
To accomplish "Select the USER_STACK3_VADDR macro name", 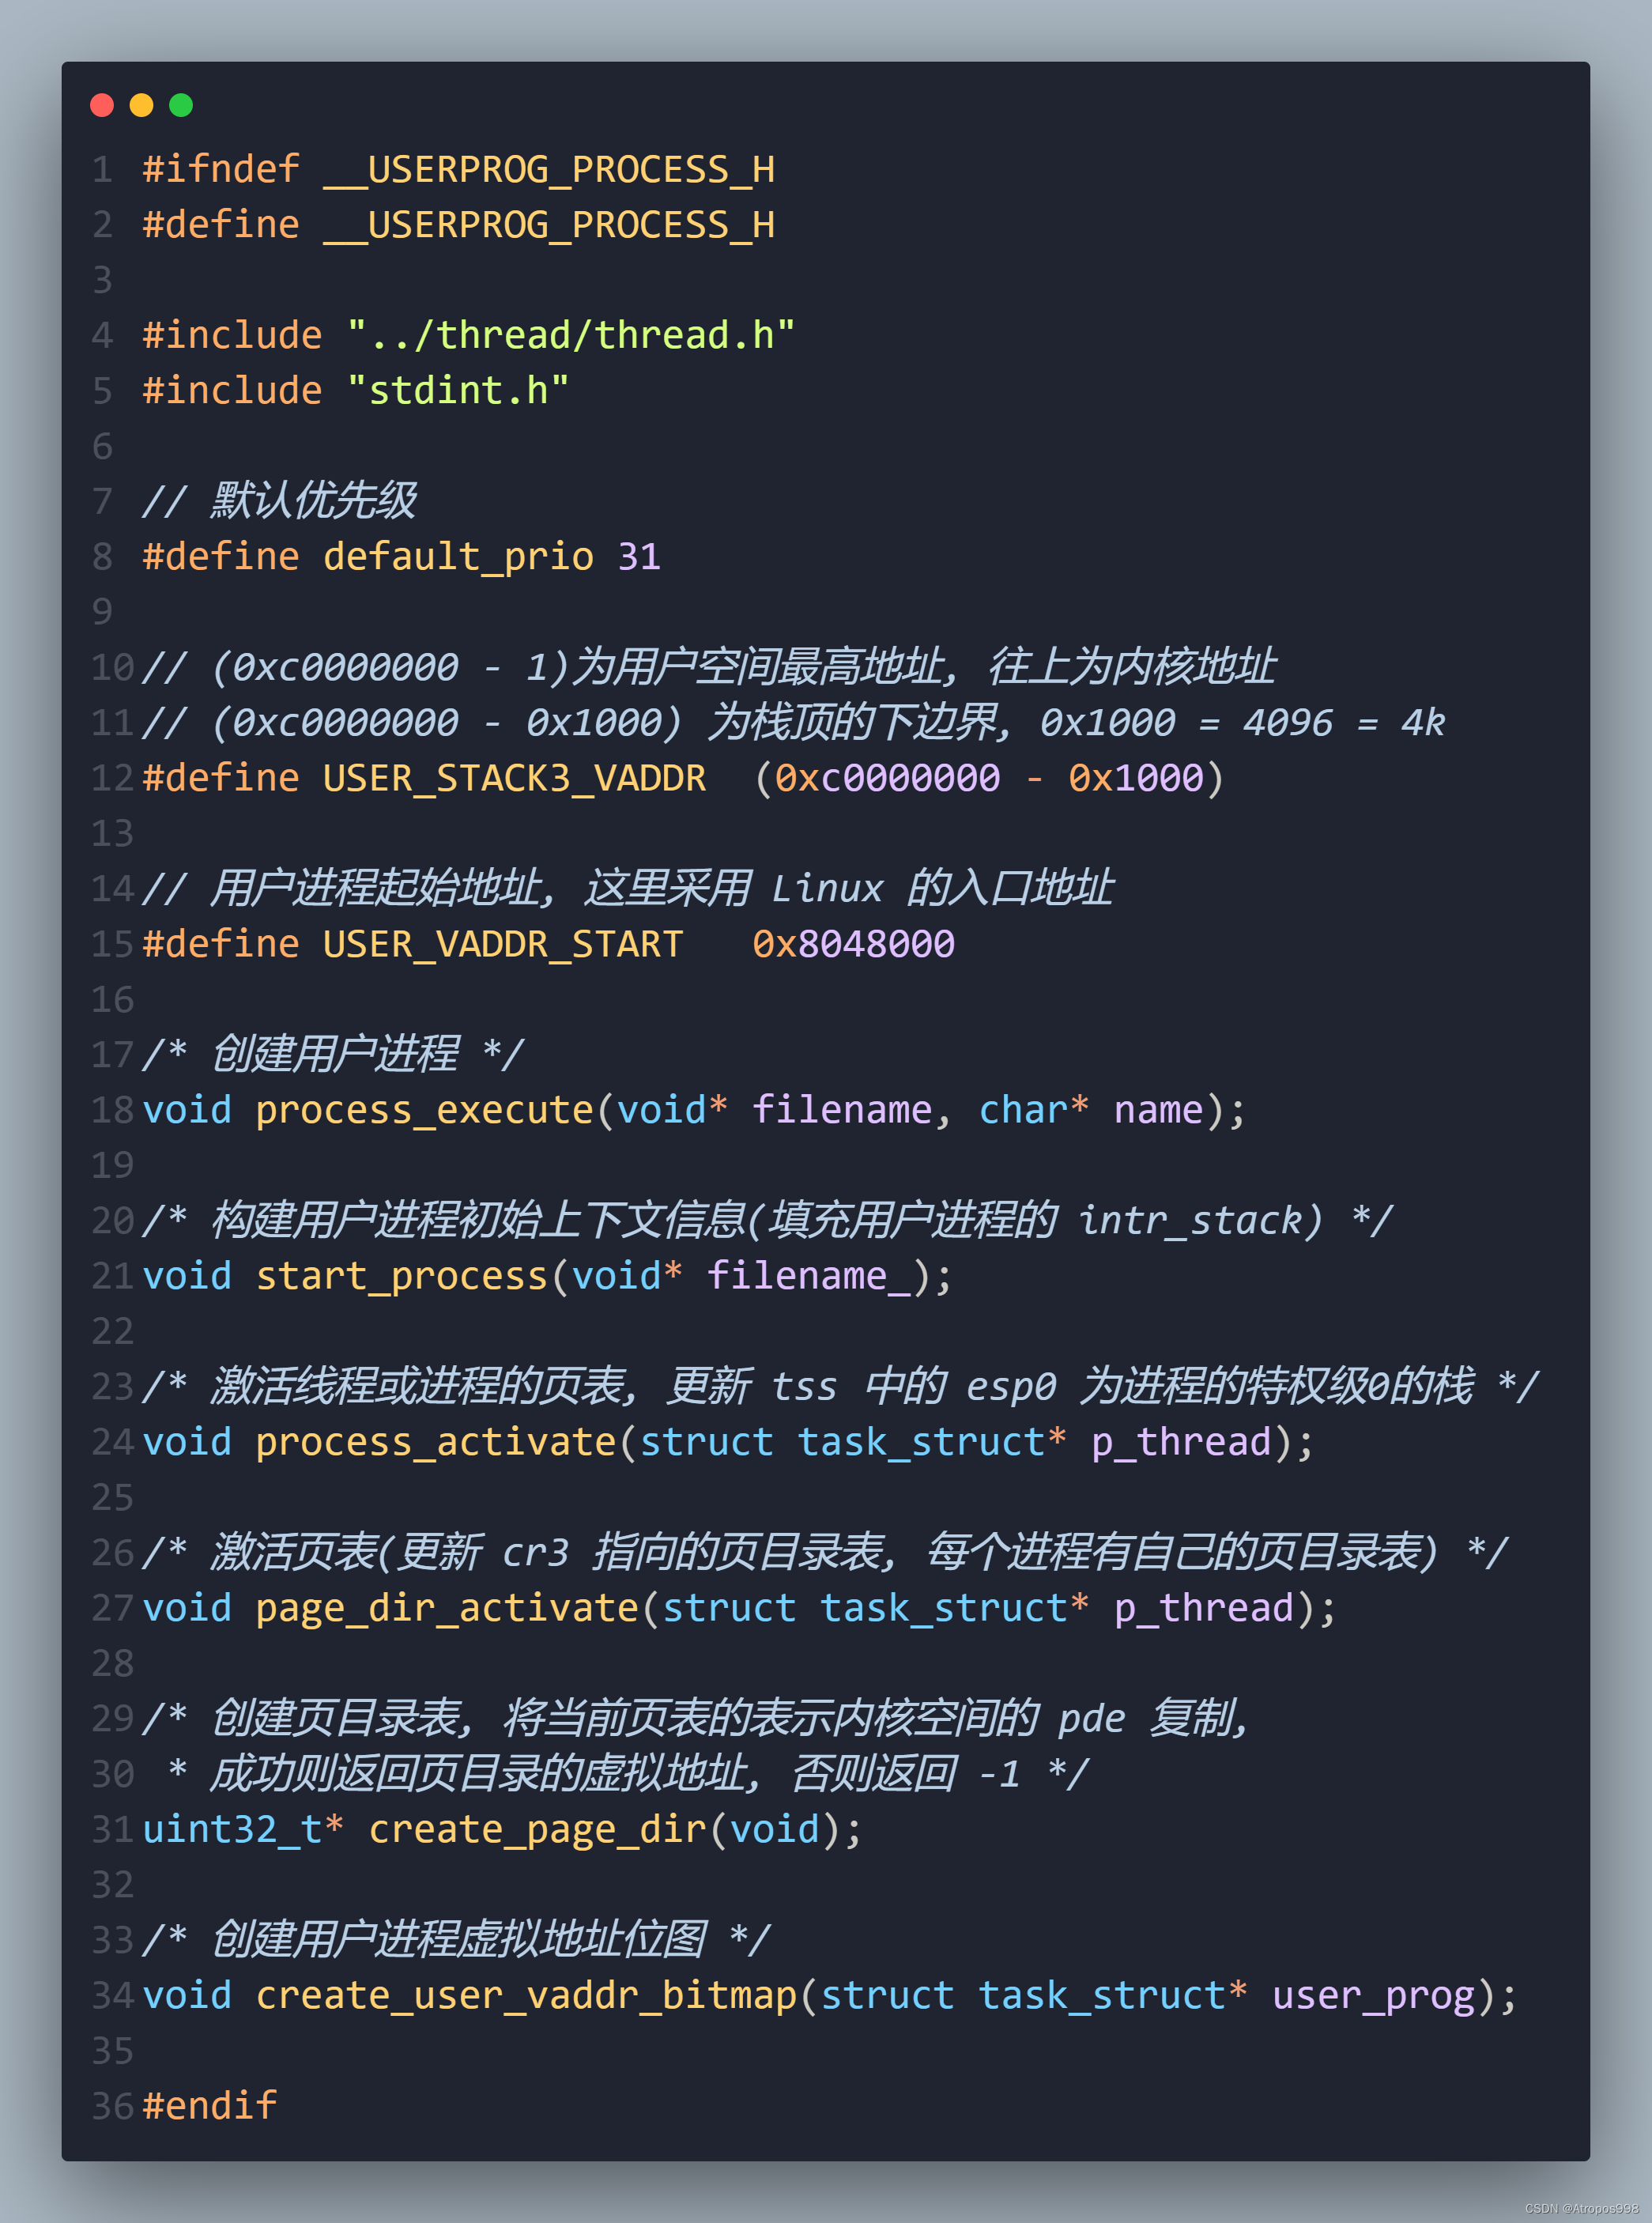I will point(514,778).
